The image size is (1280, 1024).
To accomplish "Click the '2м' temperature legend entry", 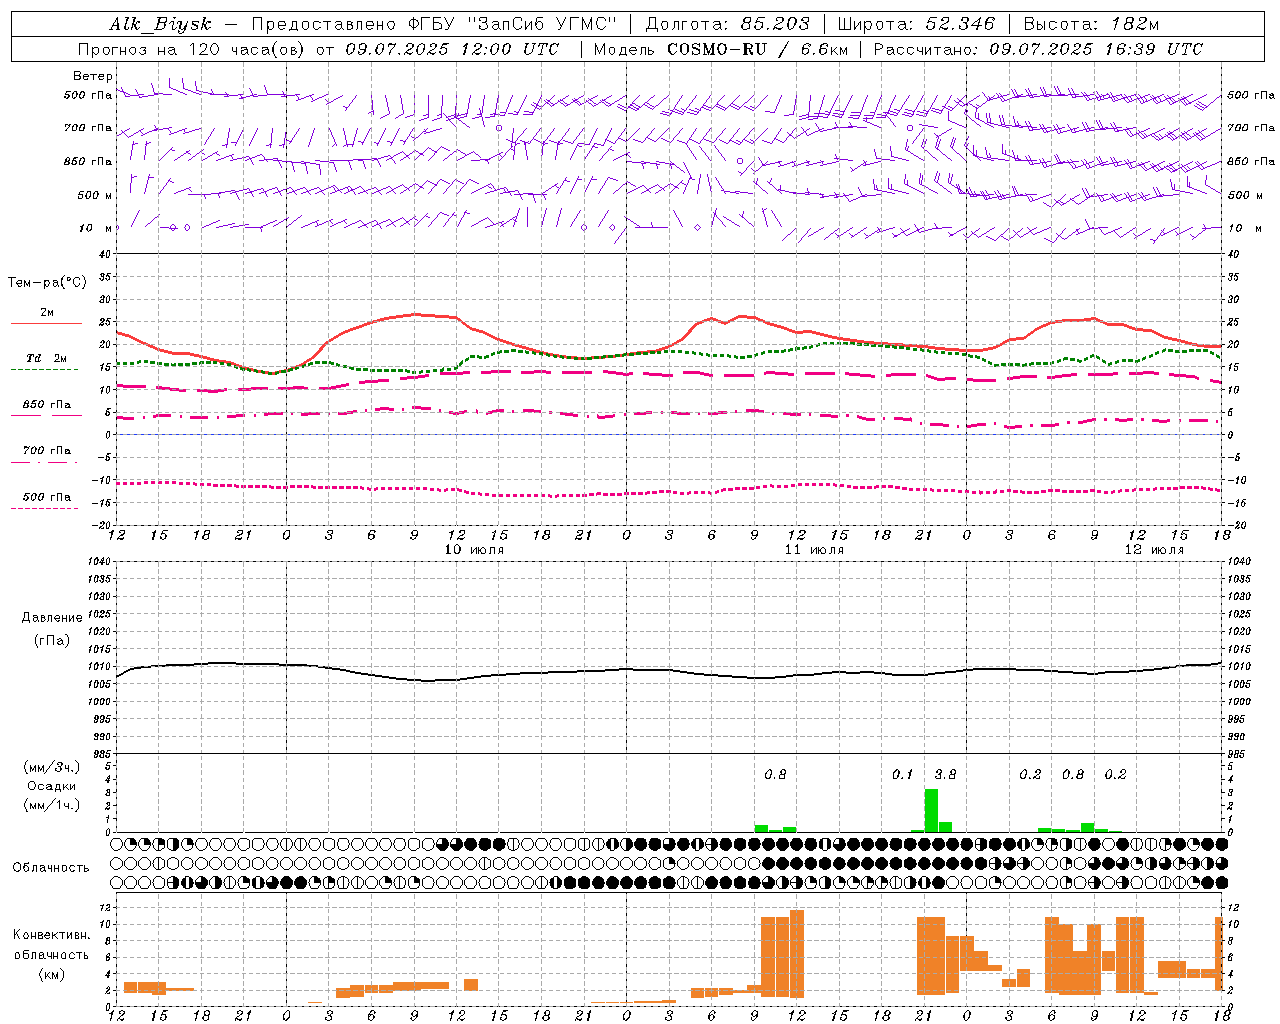I will point(47,313).
